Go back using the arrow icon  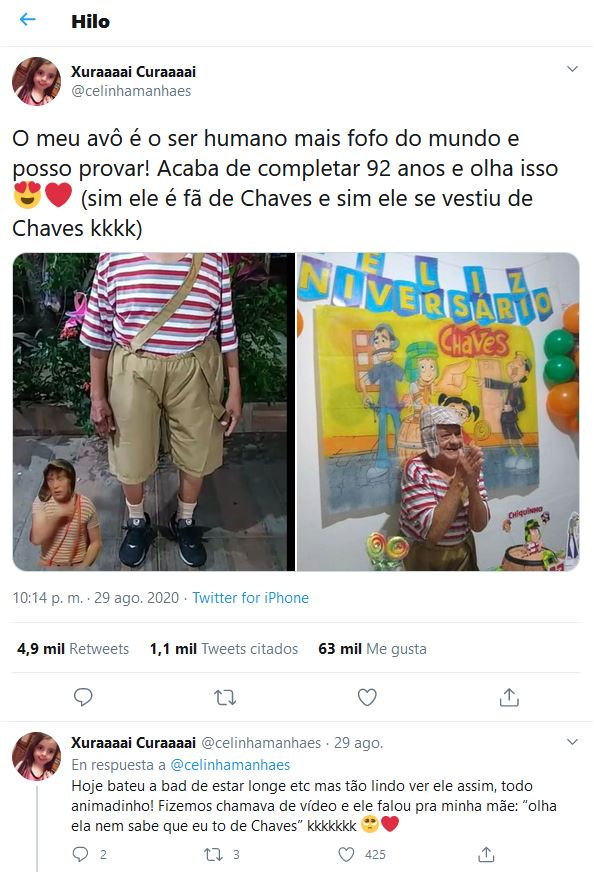tap(27, 19)
